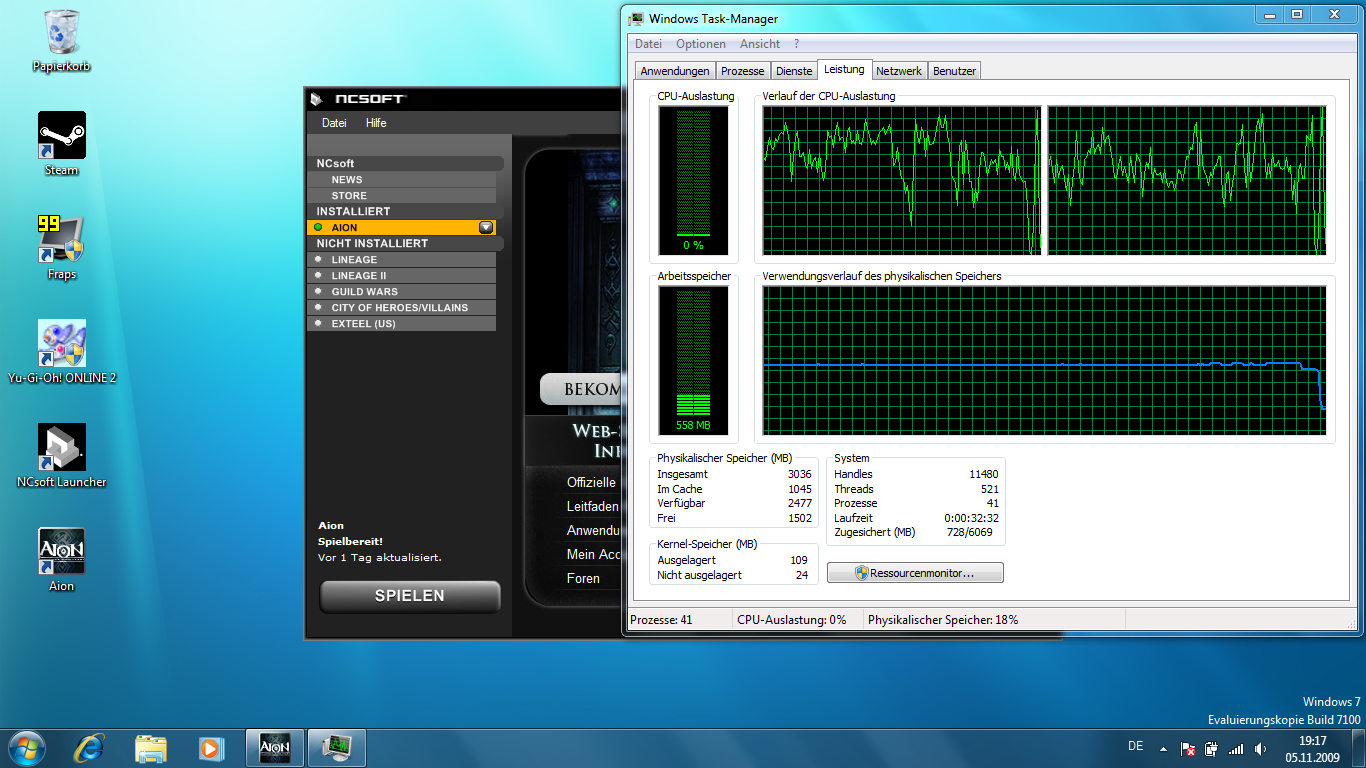Screen dimensions: 1366x768
Task: Click the SPIELEN button
Action: click(x=409, y=596)
